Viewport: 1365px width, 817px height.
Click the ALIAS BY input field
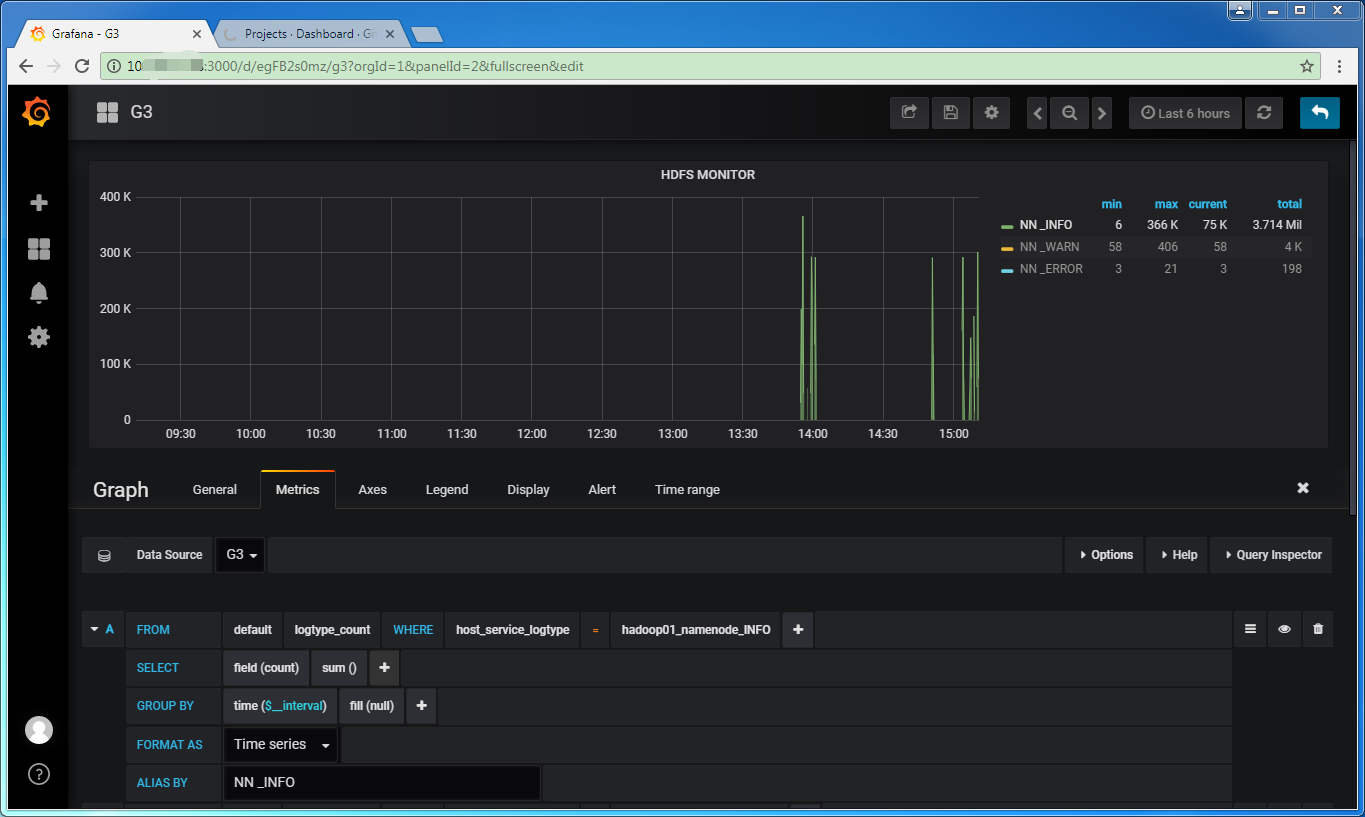[382, 782]
